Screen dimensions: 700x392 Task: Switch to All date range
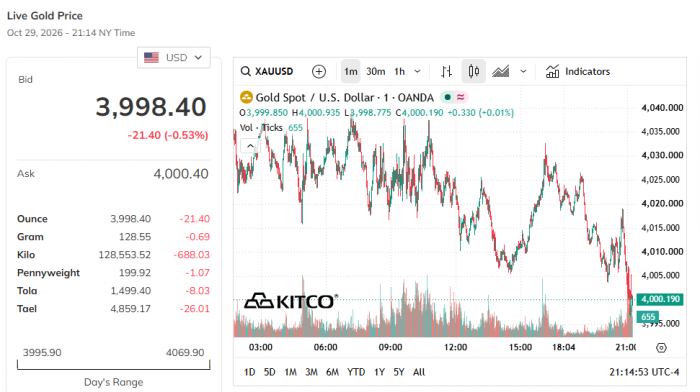(419, 372)
